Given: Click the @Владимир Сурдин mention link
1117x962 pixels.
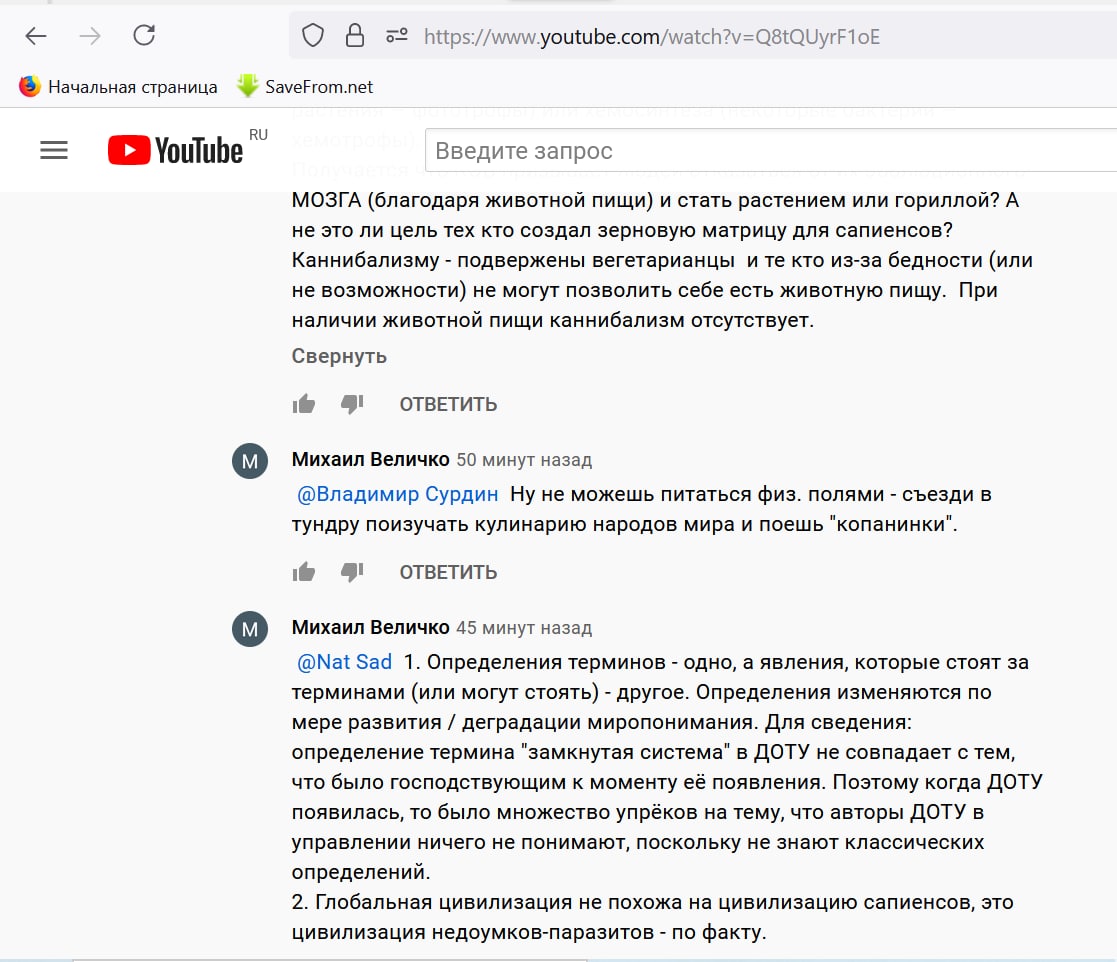Looking at the screenshot, I should click(398, 494).
